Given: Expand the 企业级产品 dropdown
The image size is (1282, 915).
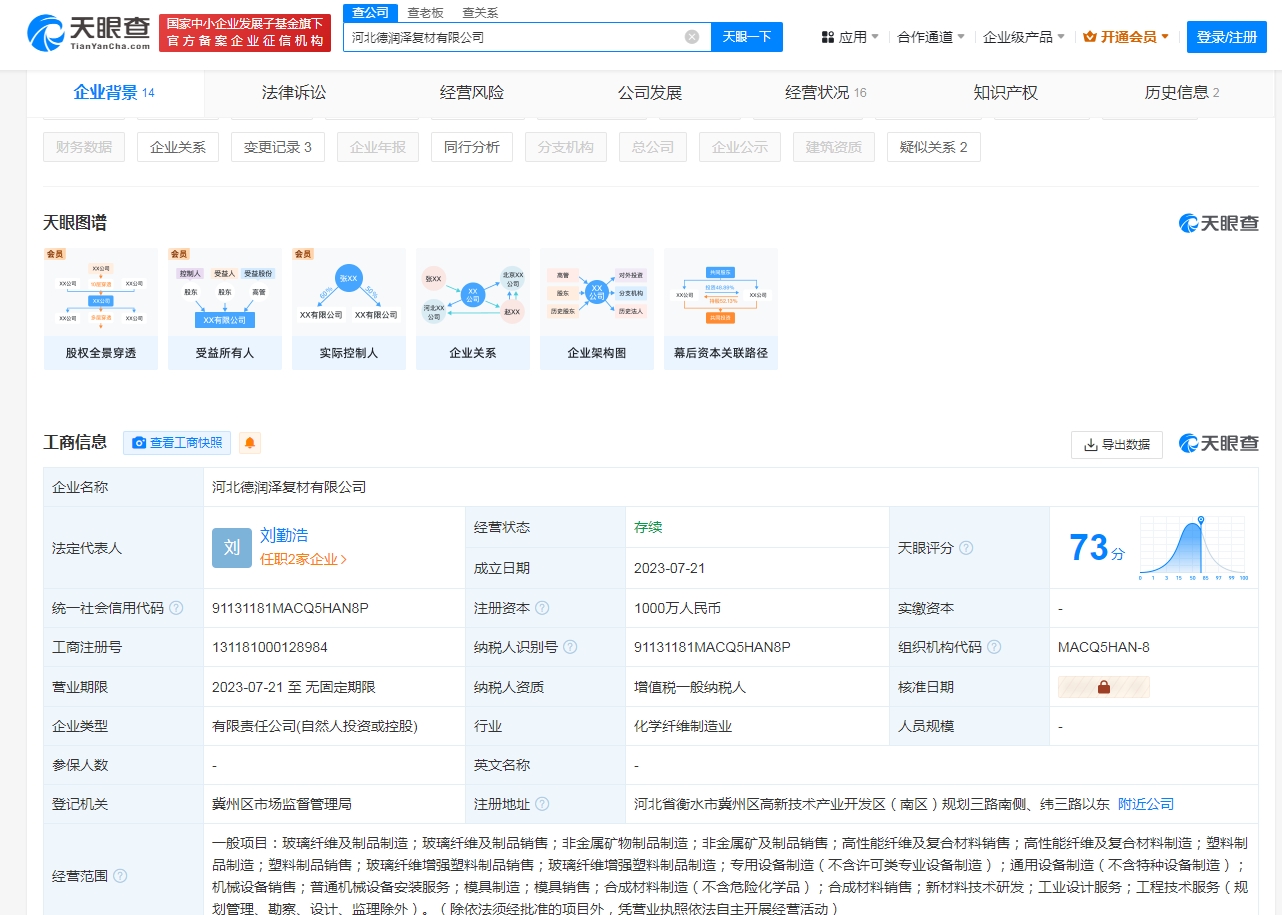Looking at the screenshot, I should [x=1061, y=37].
